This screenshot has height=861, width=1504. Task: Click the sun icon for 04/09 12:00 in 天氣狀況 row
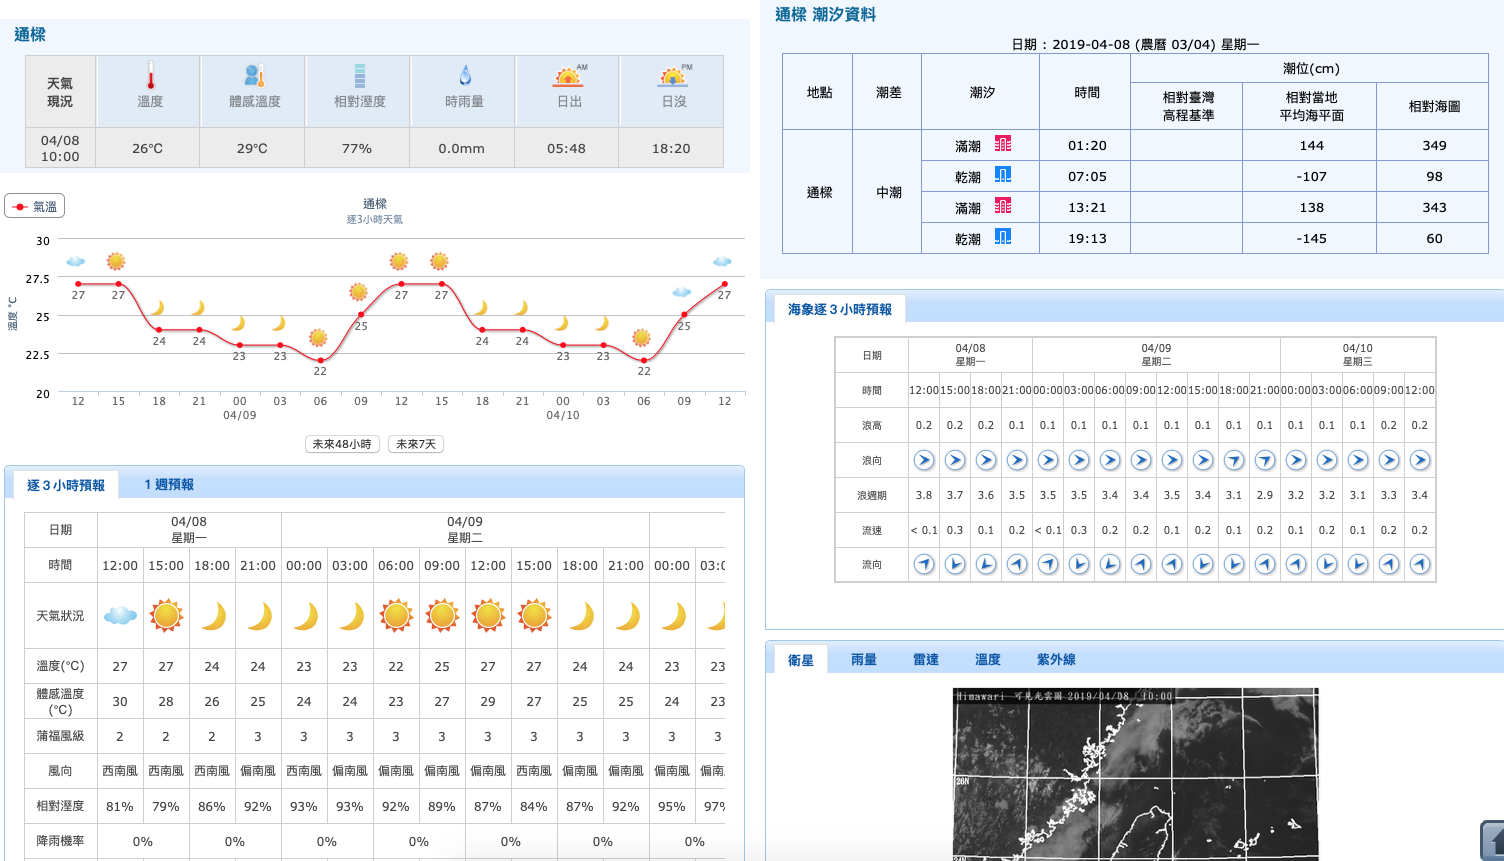pos(488,615)
